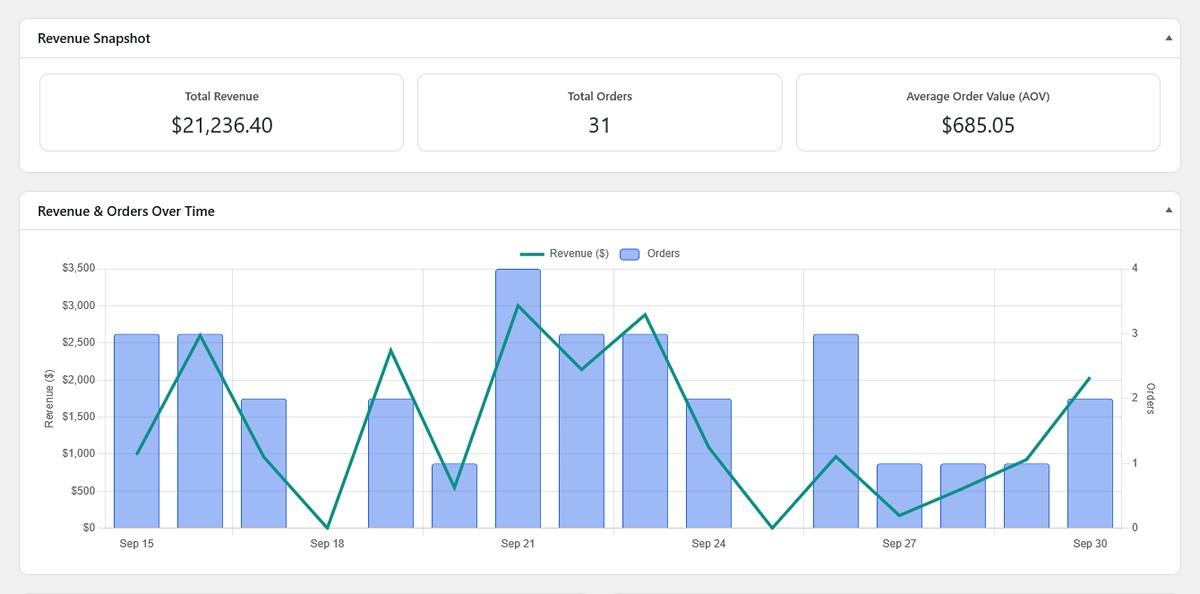This screenshot has height=594, width=1200.
Task: Click the teal Revenue legend line swatch
Action: (532, 254)
